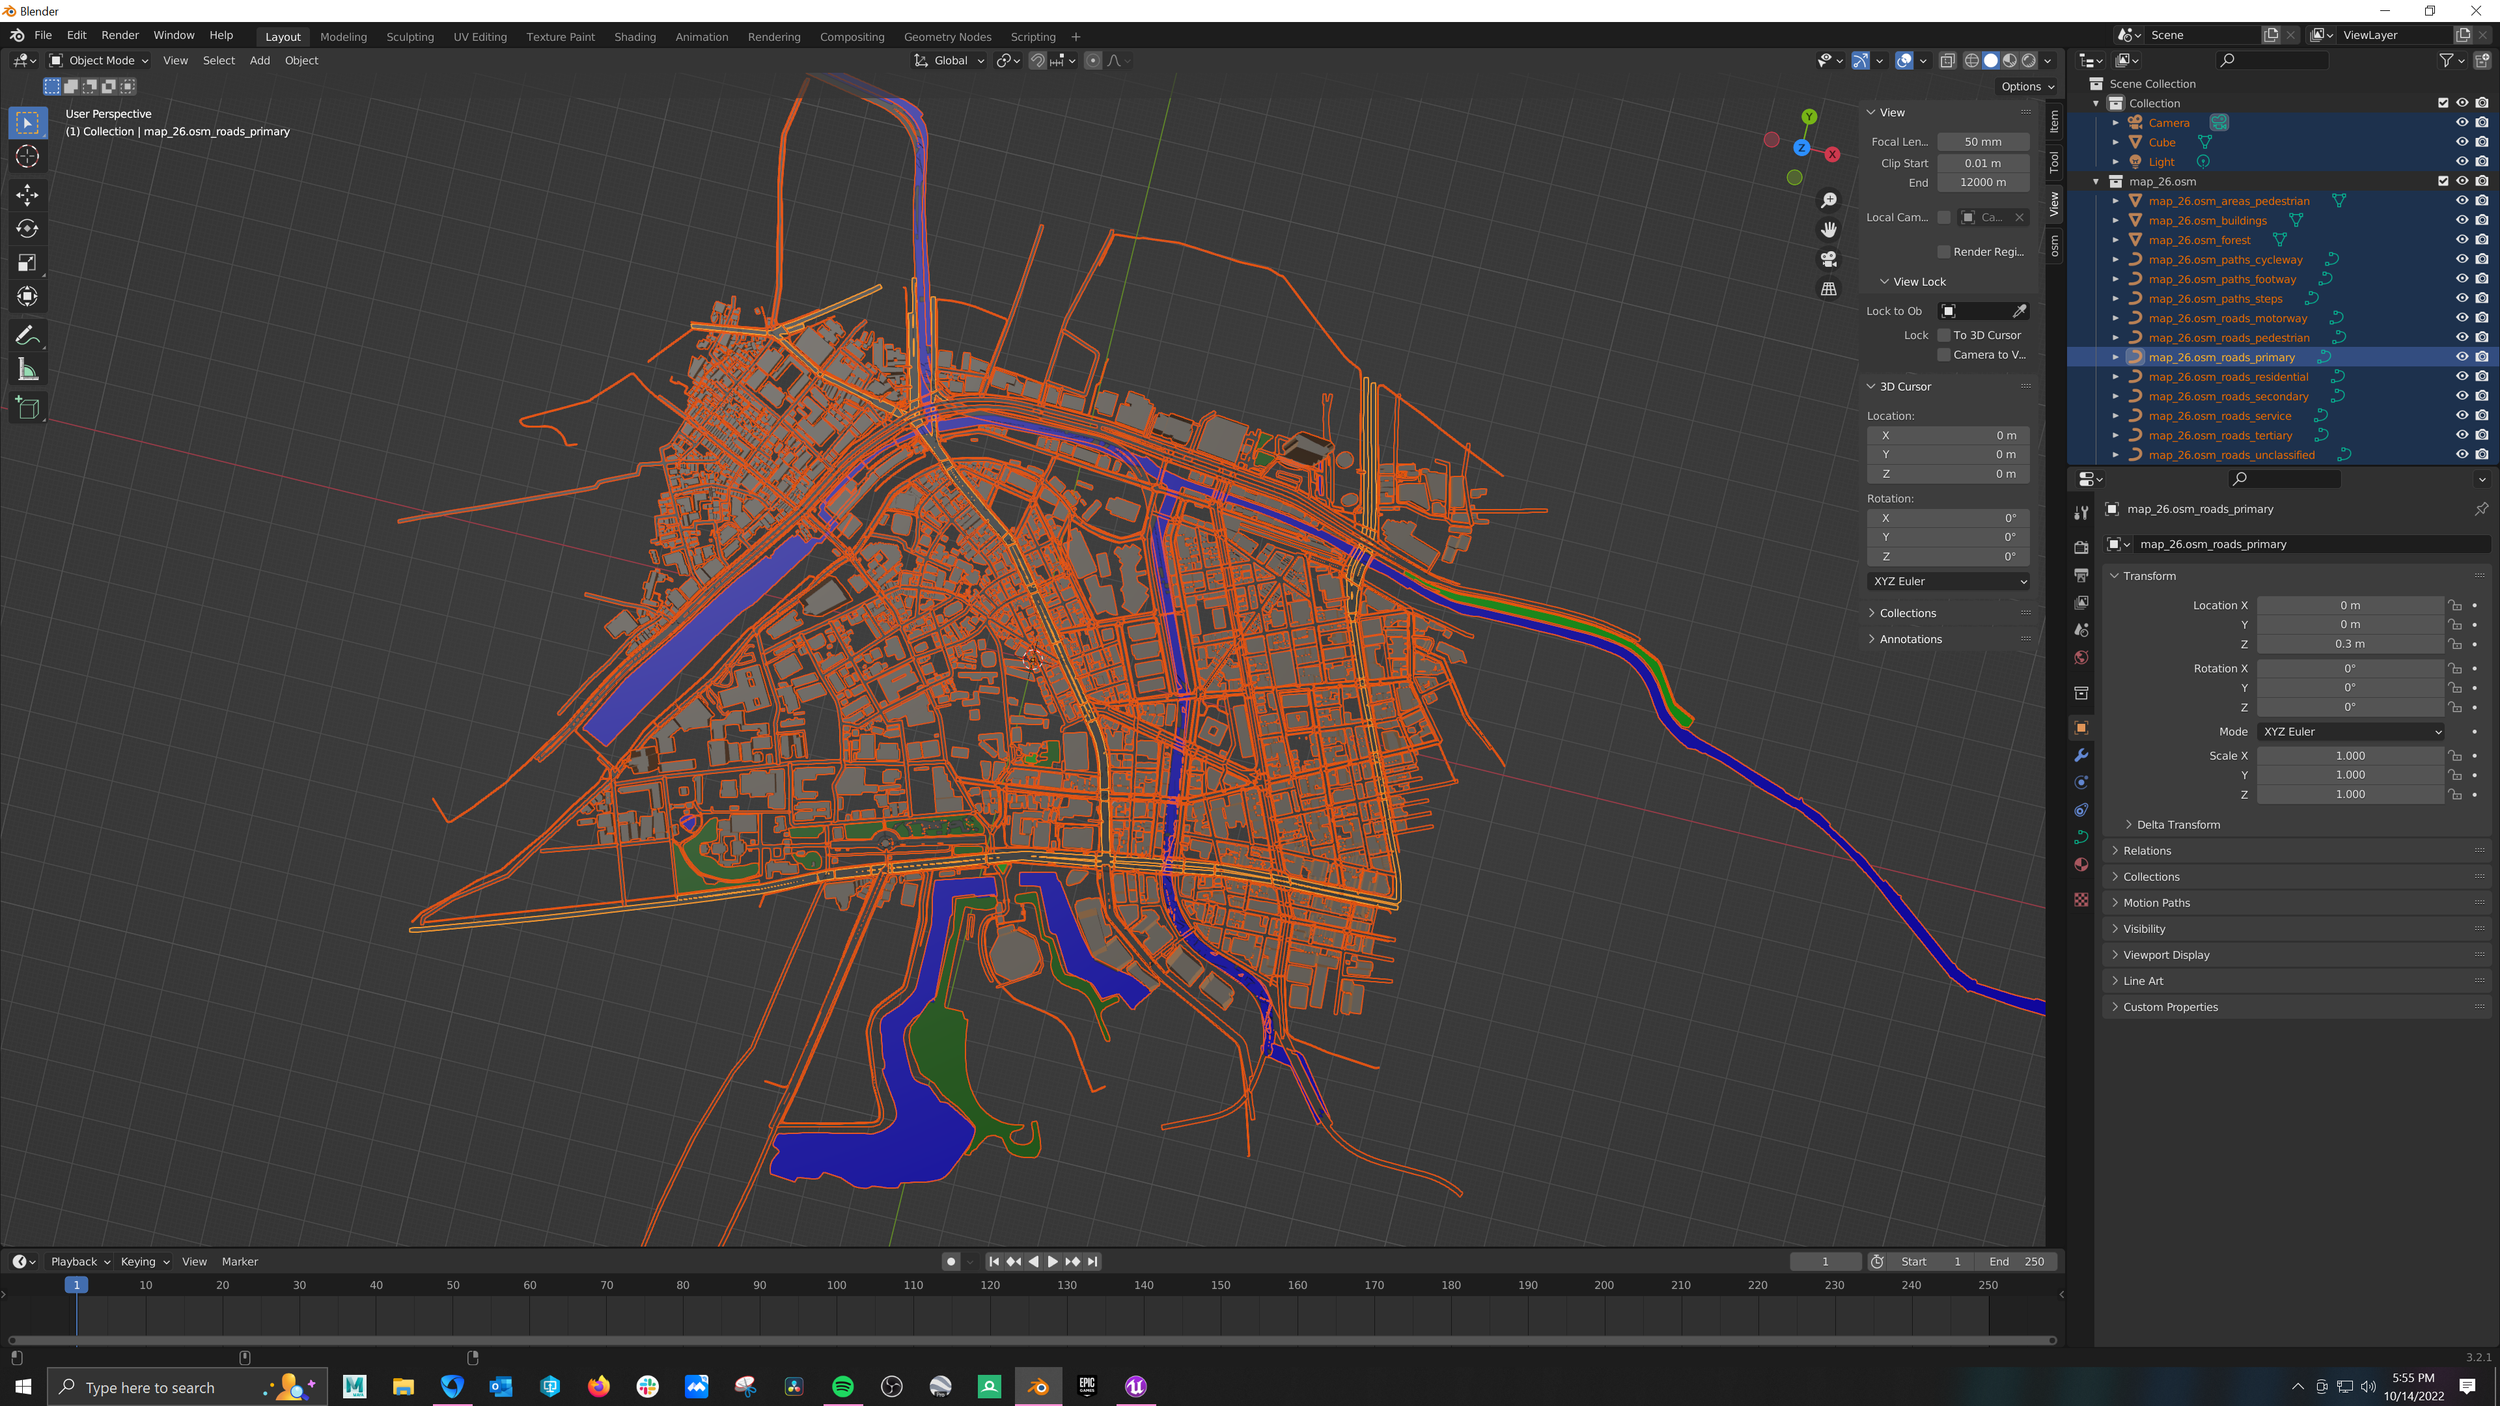Click the timeline frame 1 playhead marker
Image resolution: width=2500 pixels, height=1406 pixels.
[x=76, y=1285]
